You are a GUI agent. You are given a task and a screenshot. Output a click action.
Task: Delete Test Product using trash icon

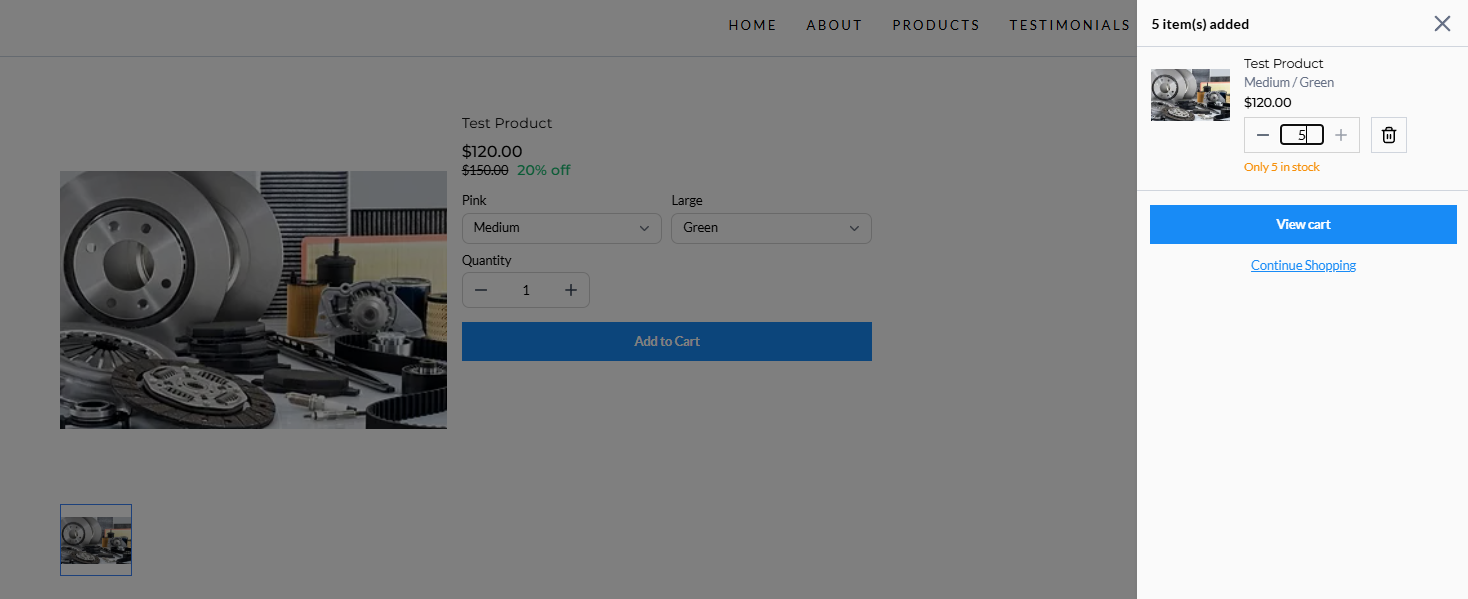click(x=1388, y=135)
